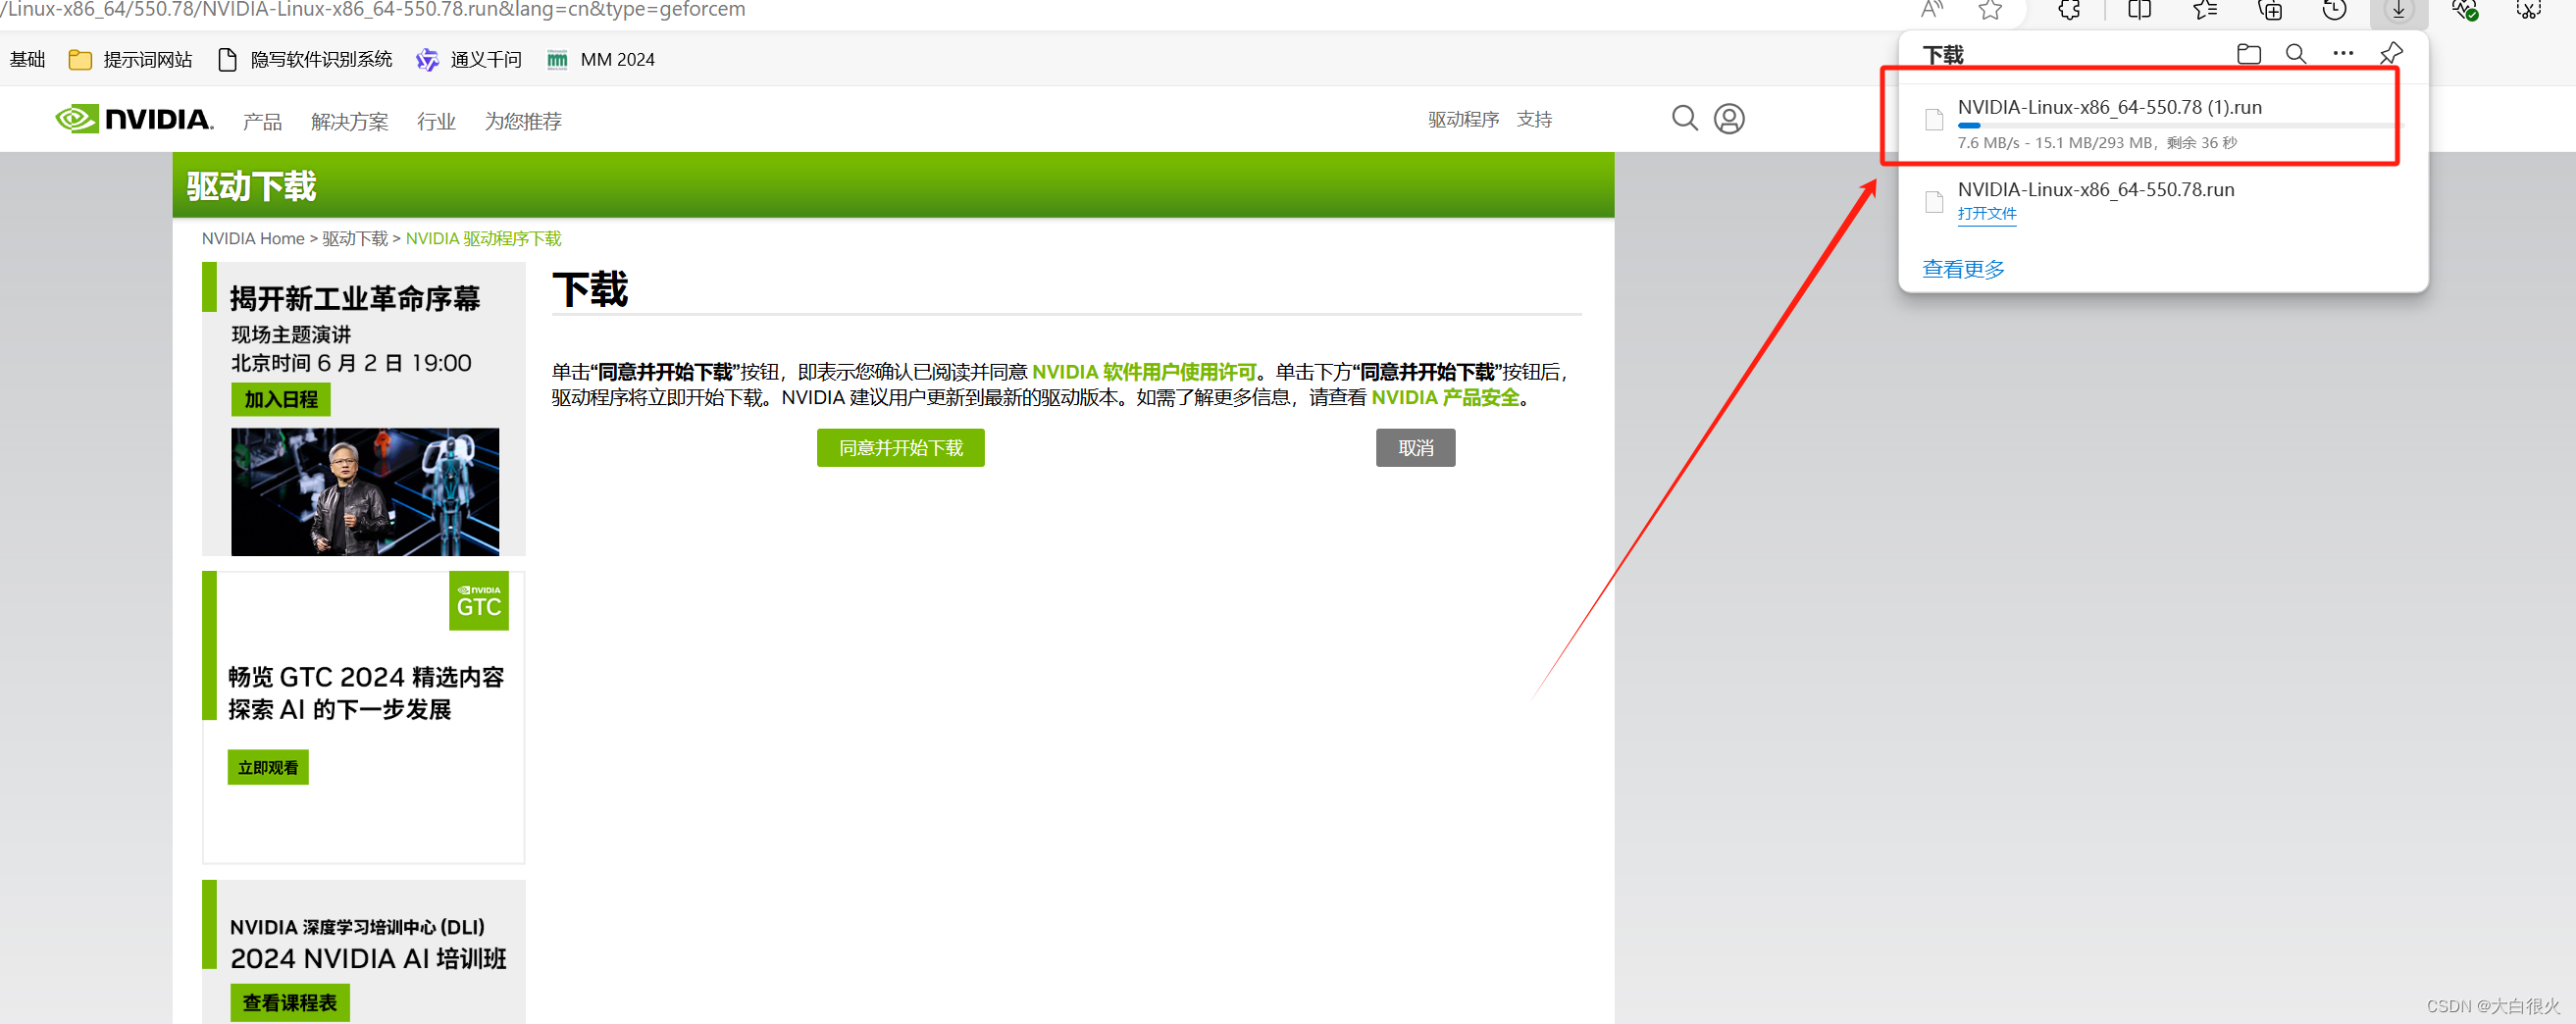Open the 驱动程序 menu item

click(x=1463, y=120)
